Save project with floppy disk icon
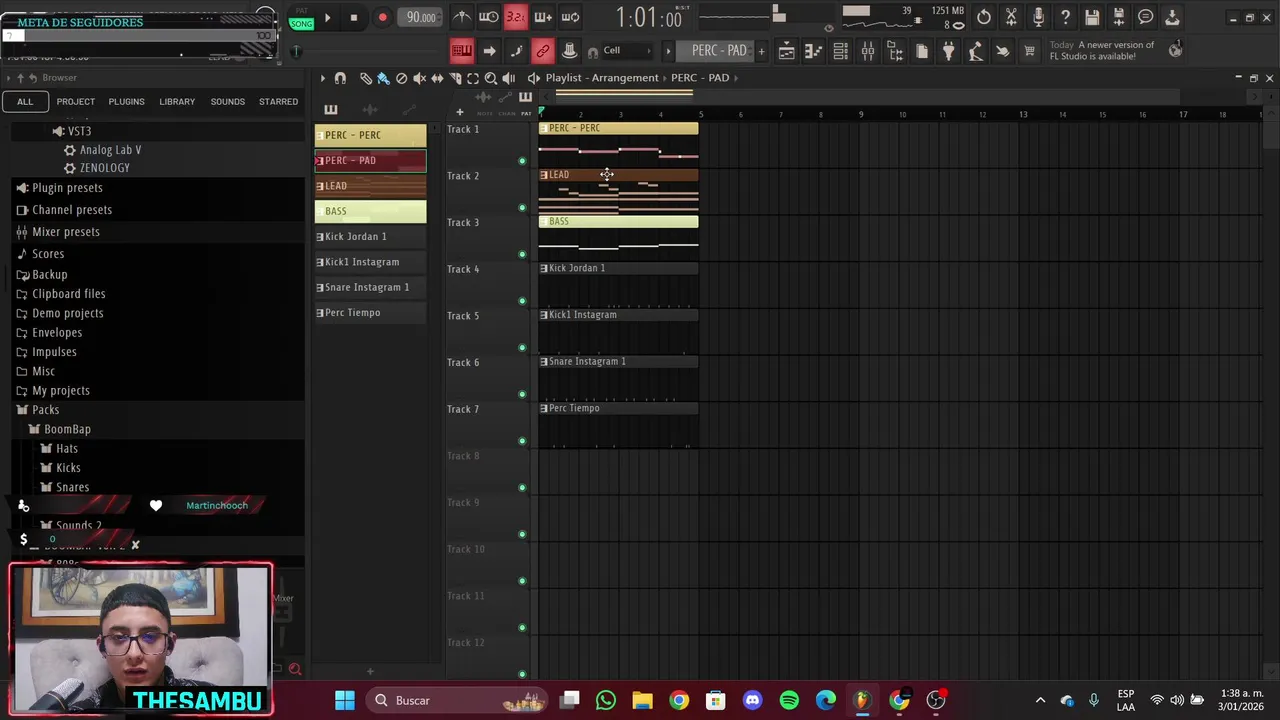Image resolution: width=1280 pixels, height=720 pixels. point(1092,17)
